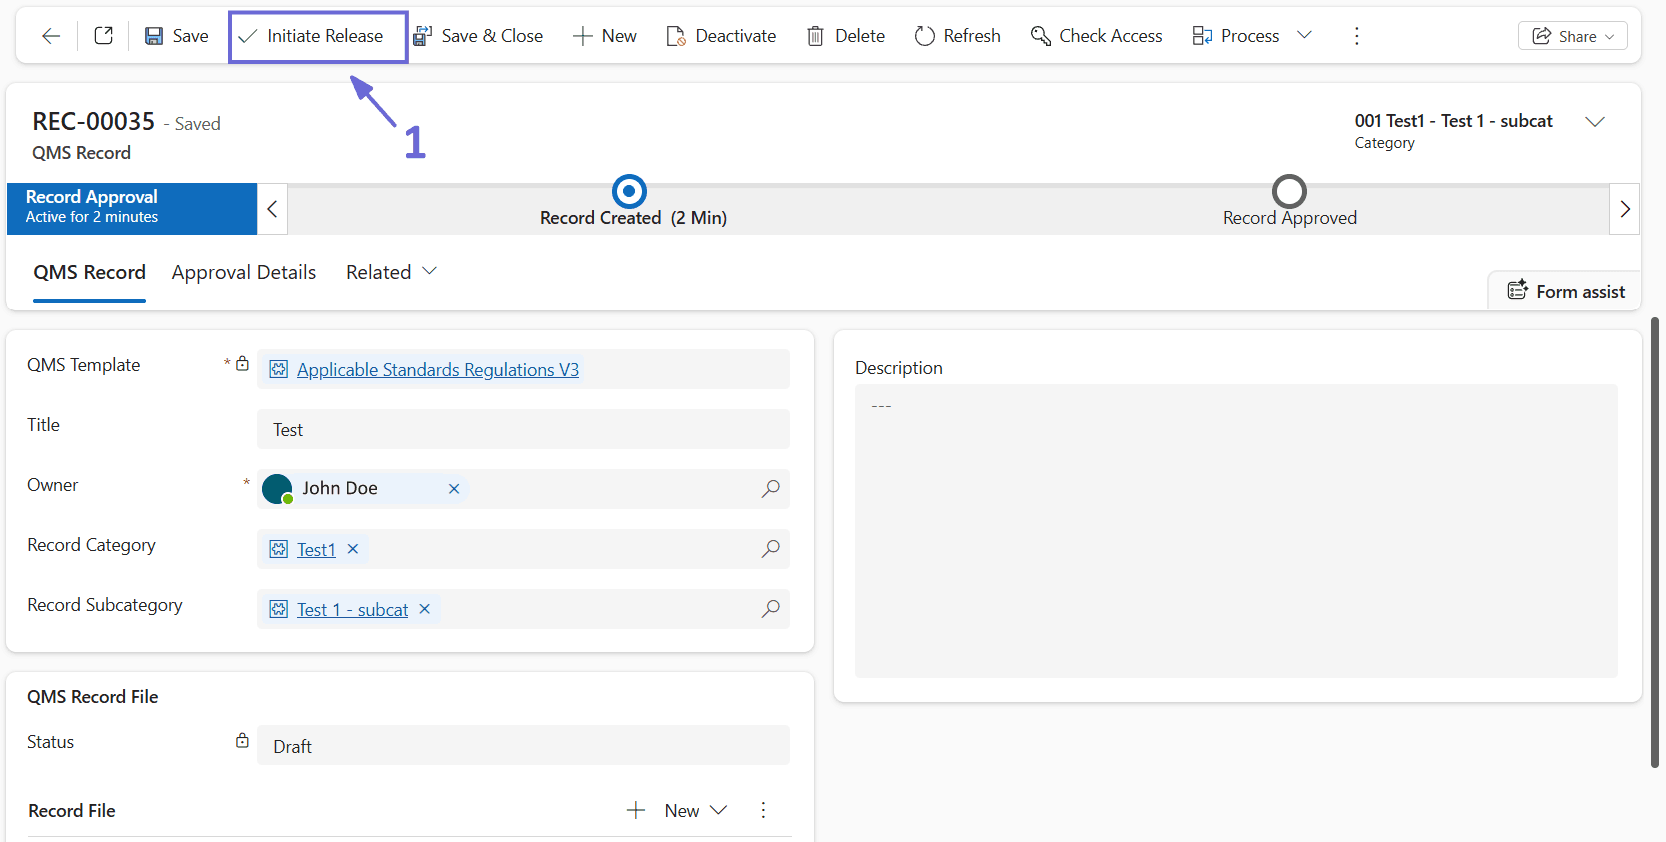Click lock icon beside QMS Template
Screen dimensions: 1666x842
(242, 364)
